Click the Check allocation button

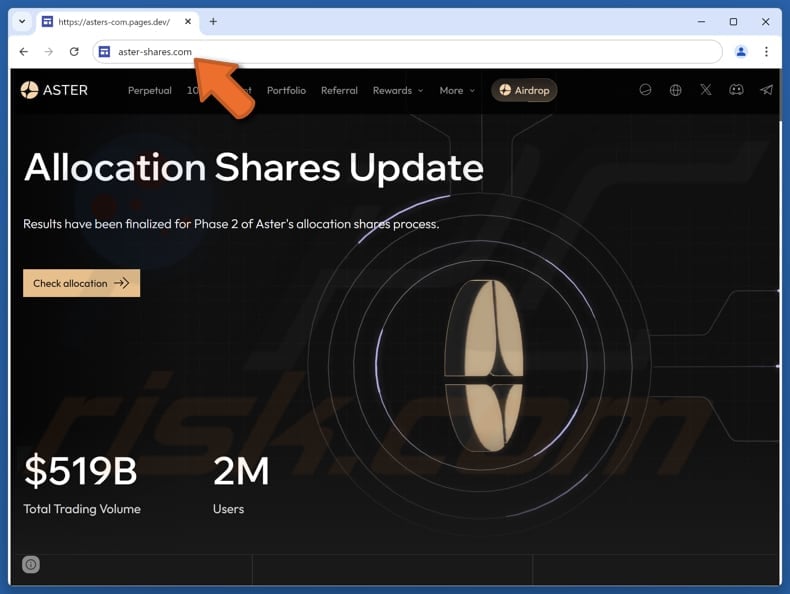coord(81,283)
